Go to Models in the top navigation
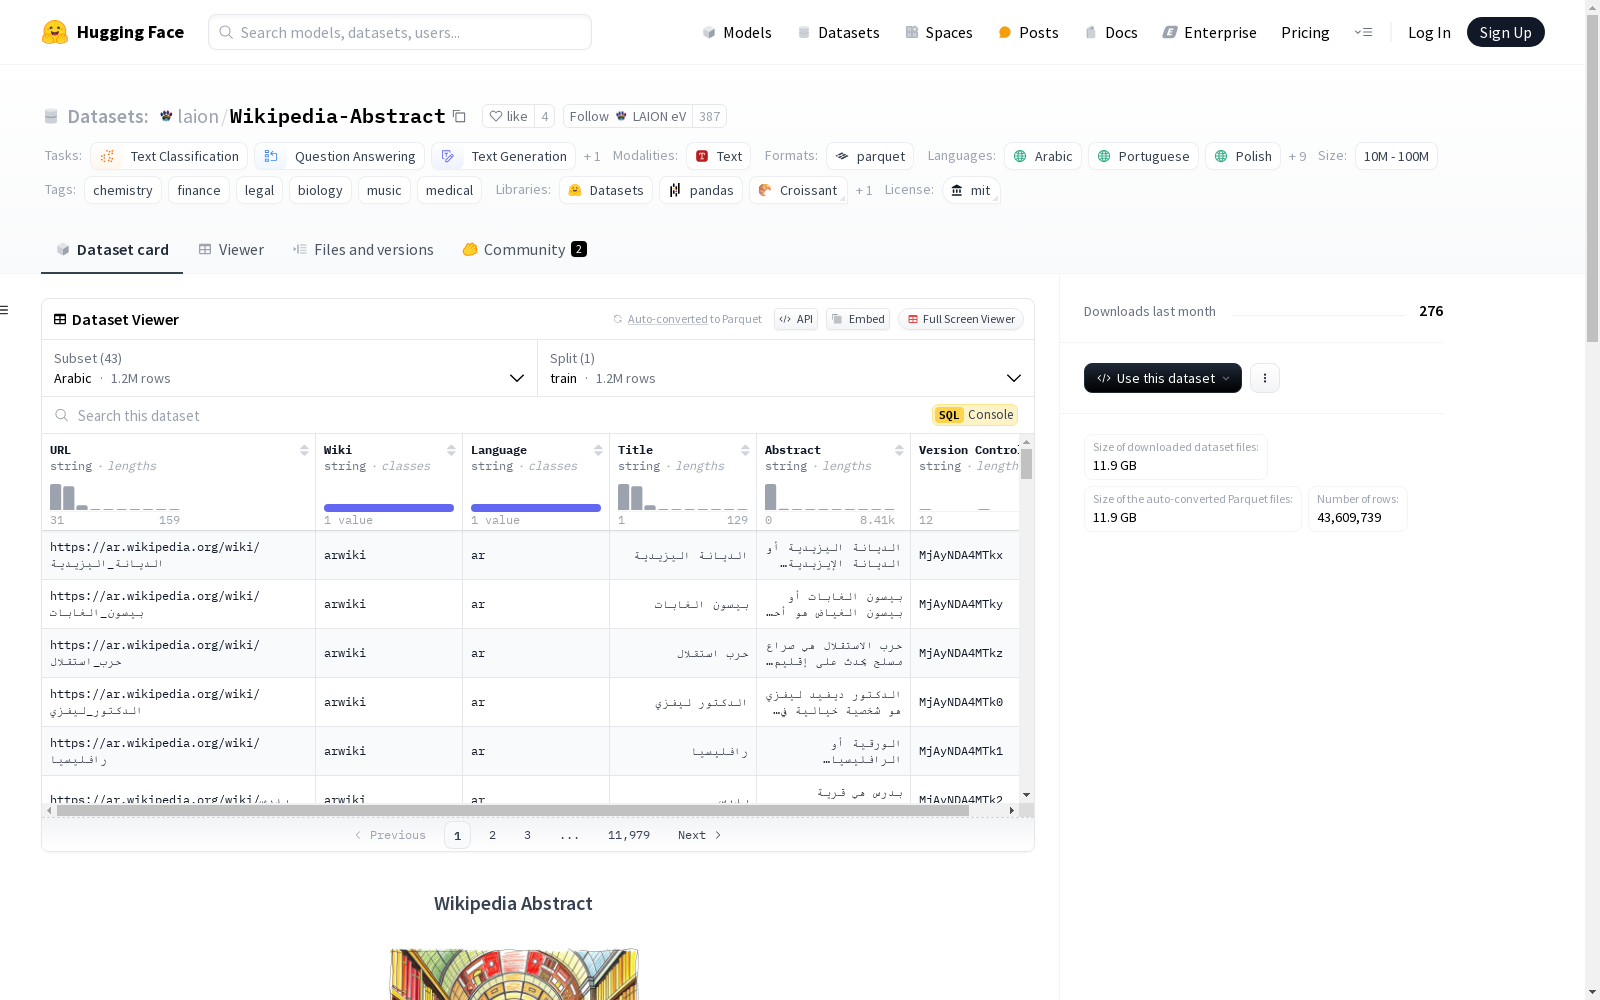Viewport: 1600px width, 1000px height. [x=737, y=32]
